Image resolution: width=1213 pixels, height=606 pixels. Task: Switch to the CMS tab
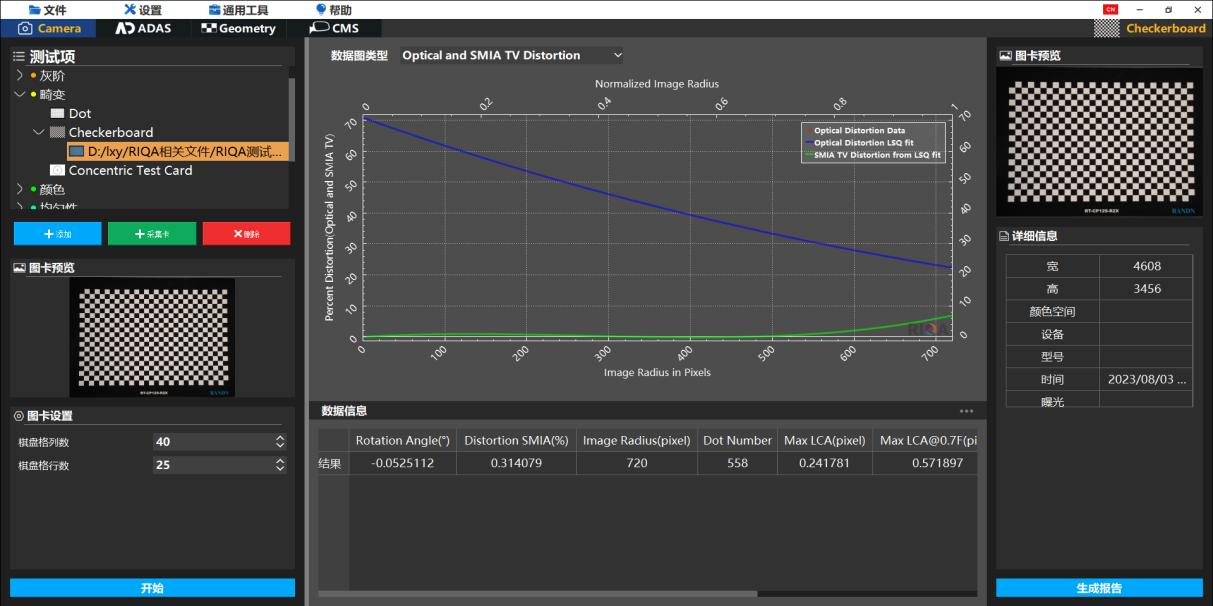coord(333,28)
